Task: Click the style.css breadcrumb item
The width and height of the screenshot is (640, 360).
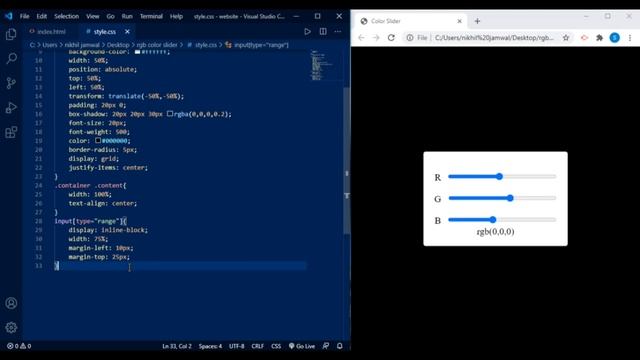Action: point(202,45)
